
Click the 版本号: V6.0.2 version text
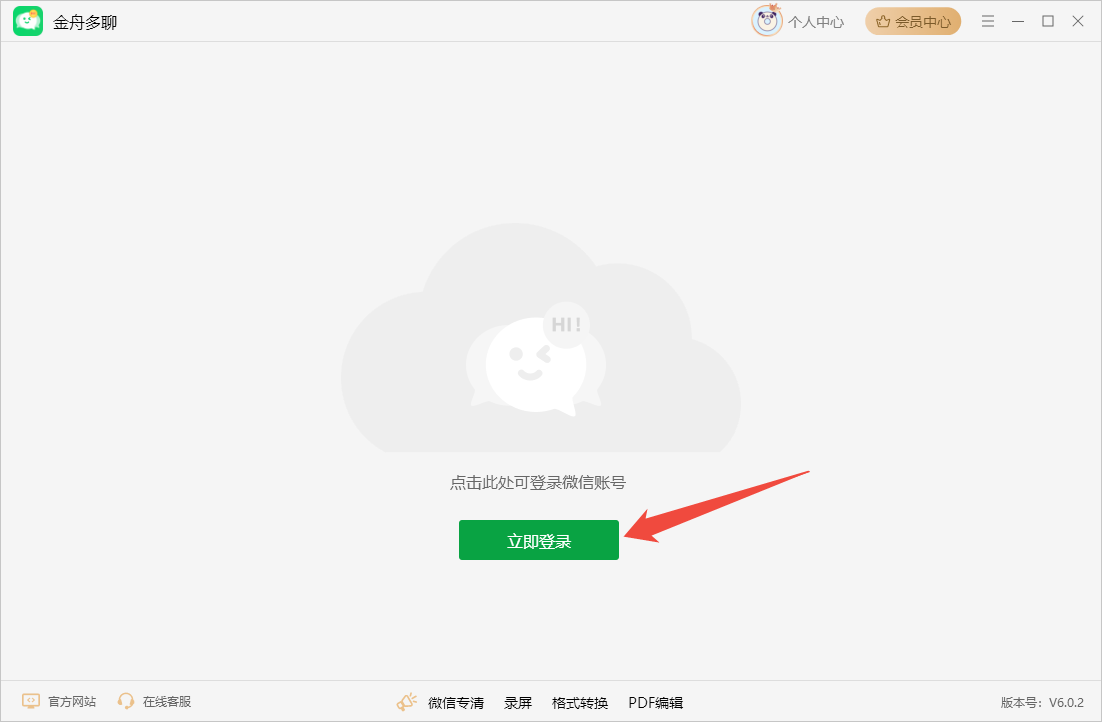coord(1042,702)
